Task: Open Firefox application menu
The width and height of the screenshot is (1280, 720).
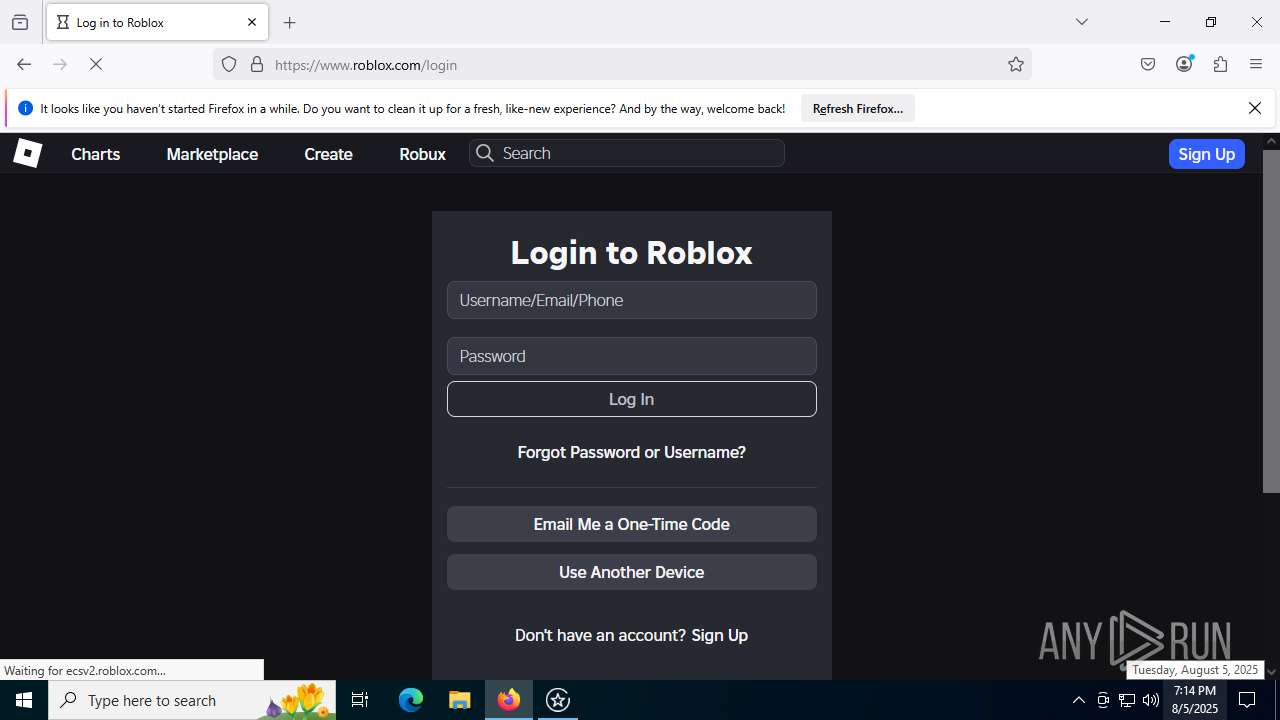Action: point(1256,64)
